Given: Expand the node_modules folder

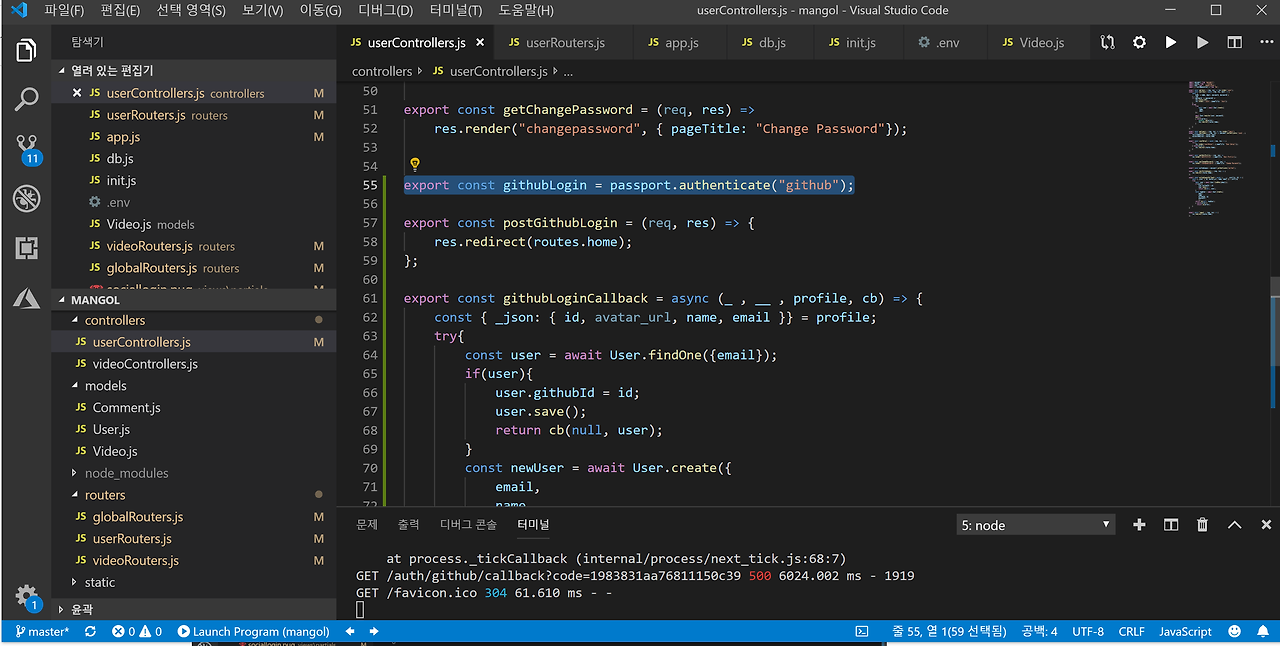Looking at the screenshot, I should (126, 473).
